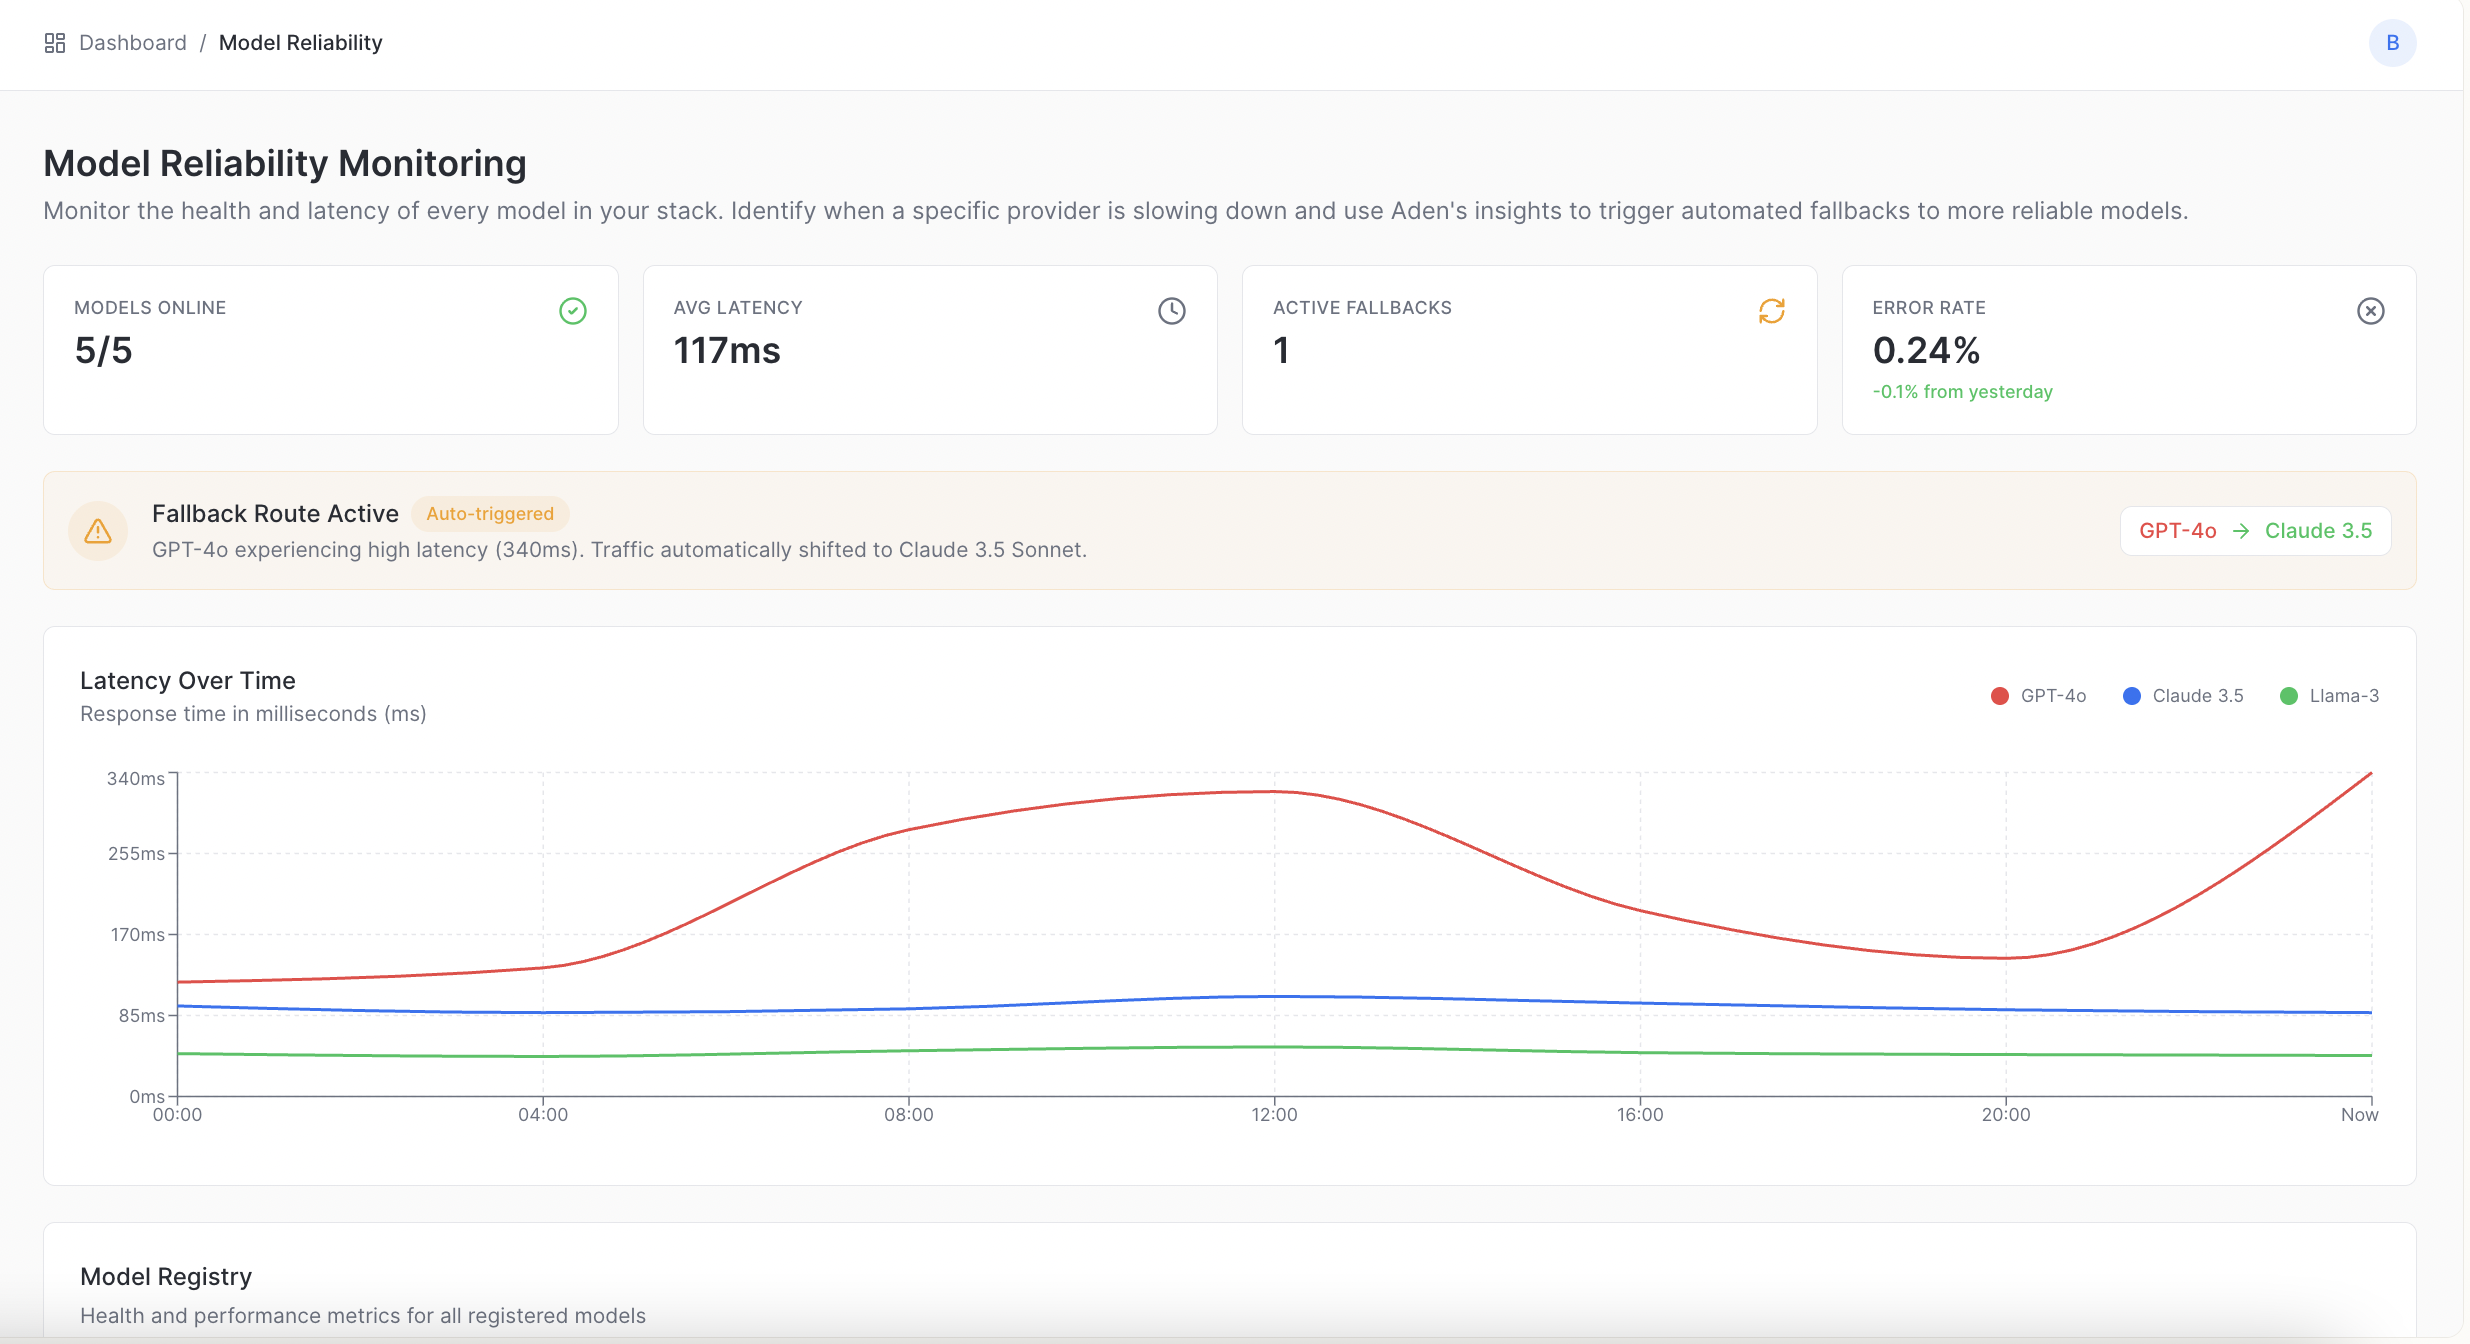Screen dimensions: 2470x1344
Task: Open the user avatar labeled B
Action: coord(2392,43)
